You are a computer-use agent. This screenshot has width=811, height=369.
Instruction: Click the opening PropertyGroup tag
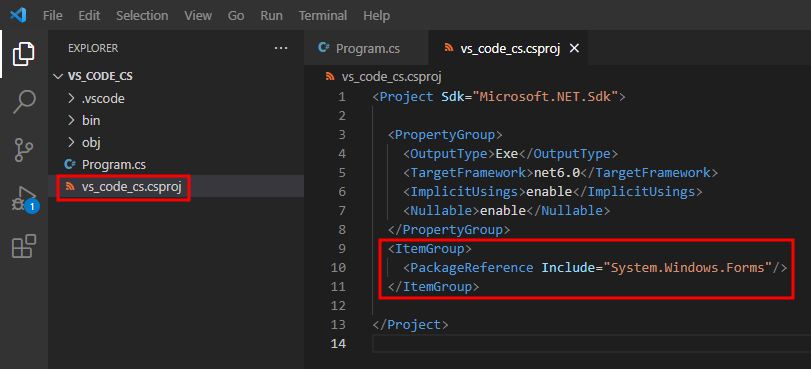pyautogui.click(x=445, y=135)
